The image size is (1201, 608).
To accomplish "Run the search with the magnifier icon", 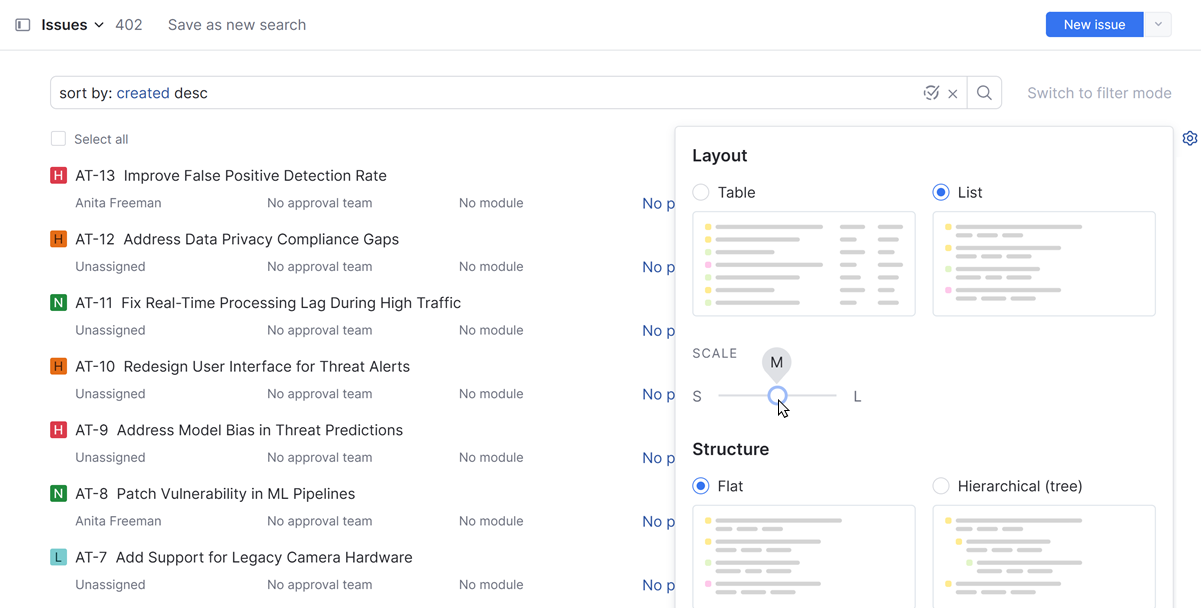I will pos(984,93).
